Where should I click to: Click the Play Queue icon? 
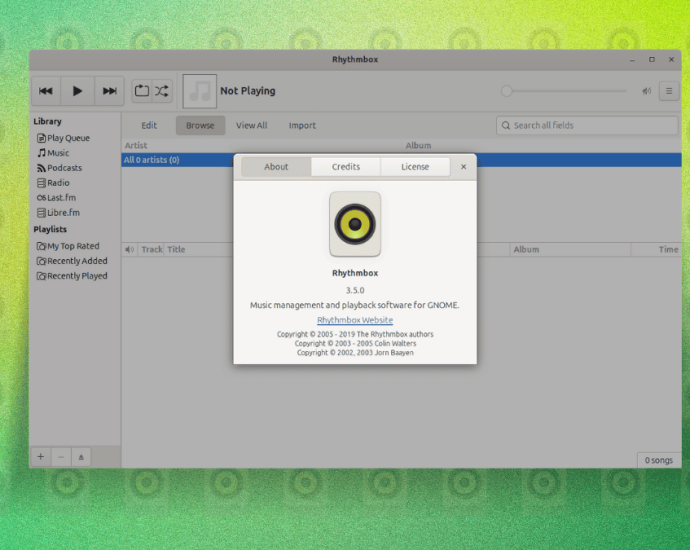point(41,138)
